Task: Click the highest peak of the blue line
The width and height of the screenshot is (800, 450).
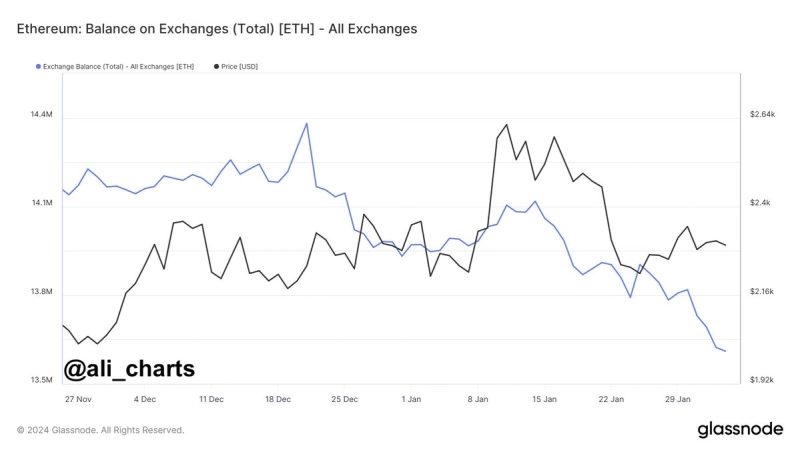Action: click(306, 123)
